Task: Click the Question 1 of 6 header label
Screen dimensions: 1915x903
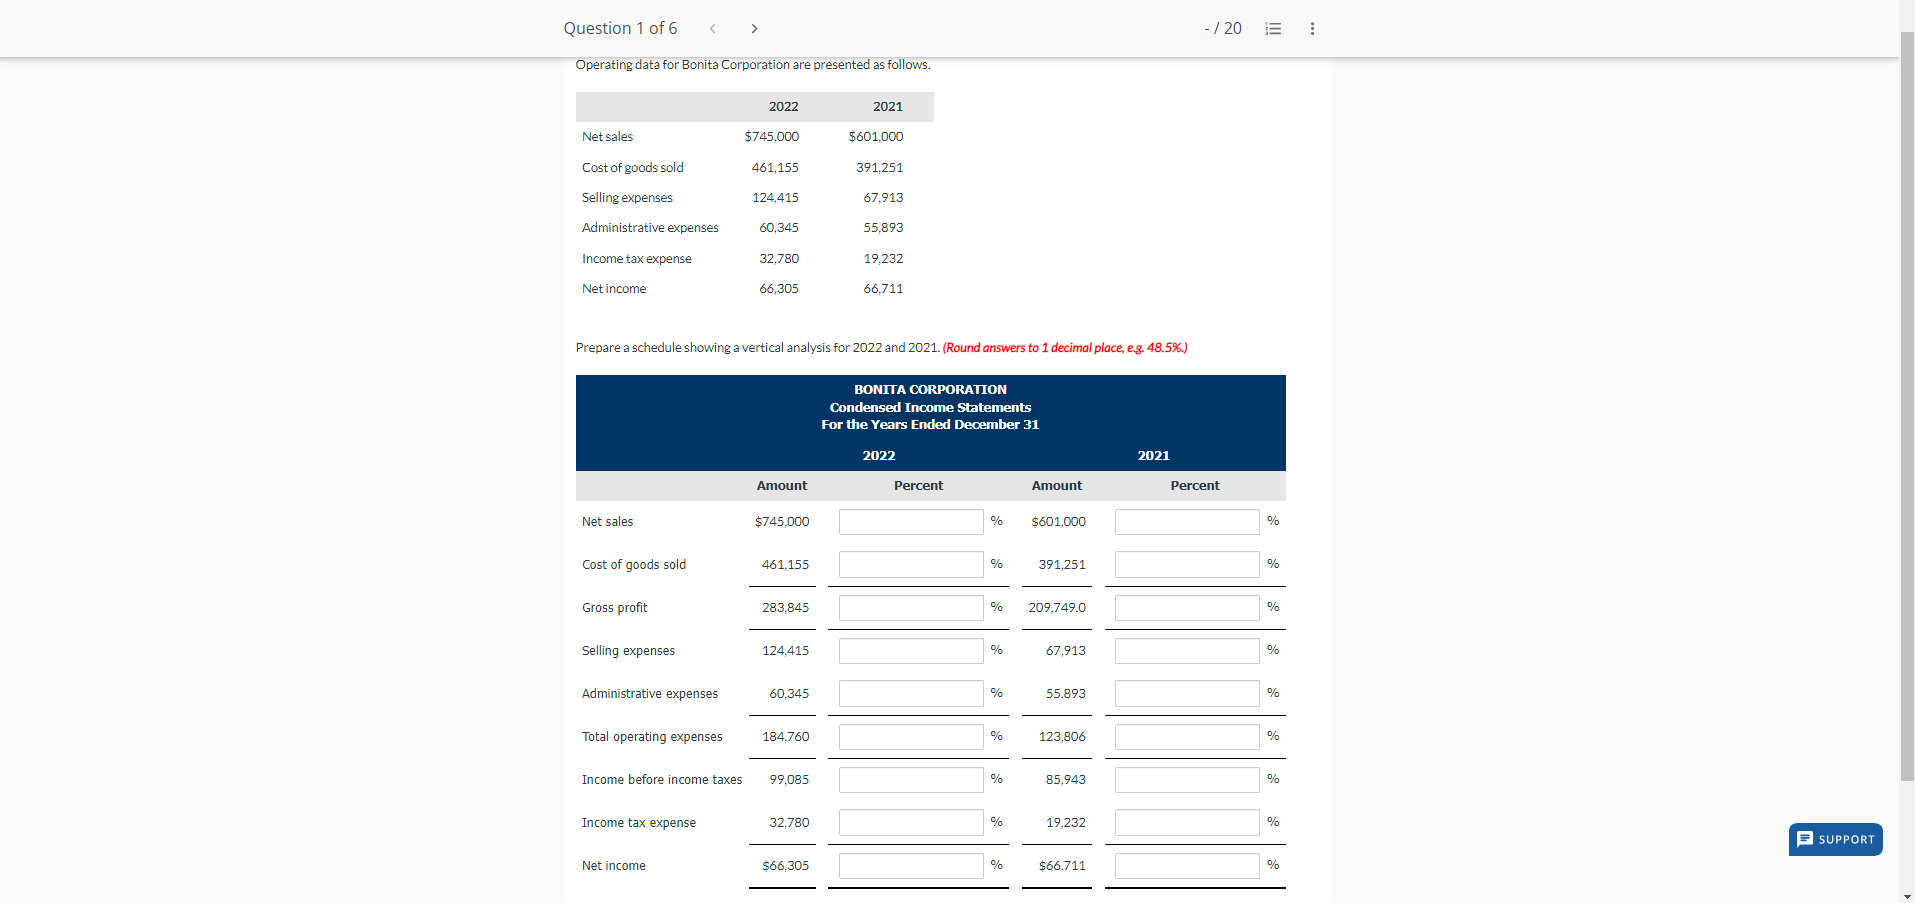Action: [620, 28]
